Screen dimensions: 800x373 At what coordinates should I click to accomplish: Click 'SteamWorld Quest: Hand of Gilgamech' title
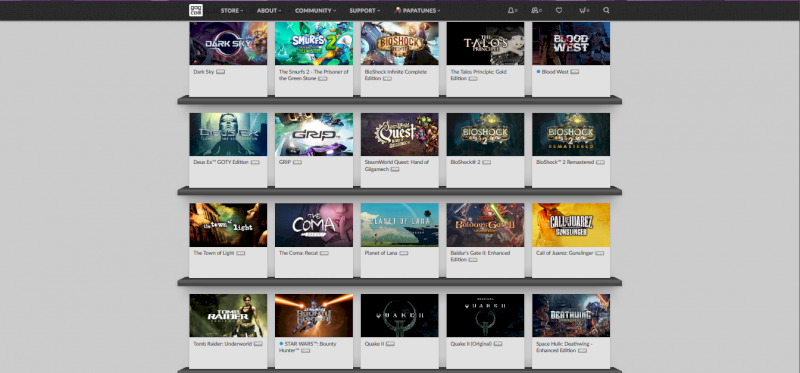click(396, 165)
